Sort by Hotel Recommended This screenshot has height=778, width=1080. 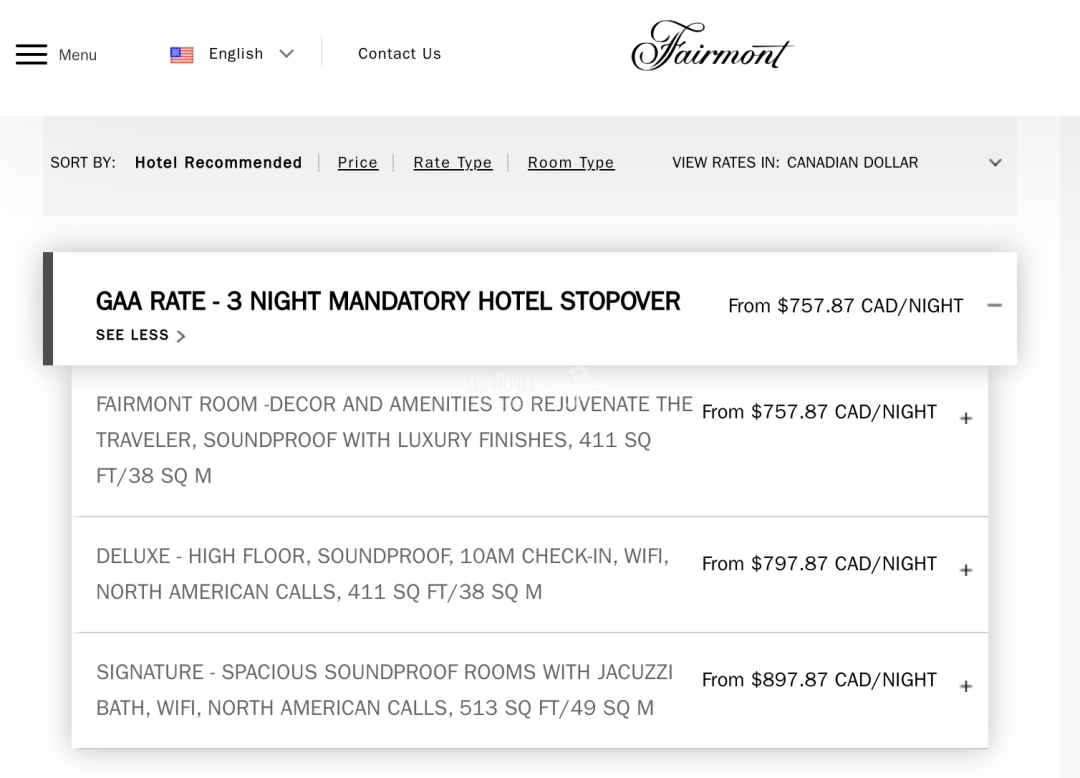[218, 163]
